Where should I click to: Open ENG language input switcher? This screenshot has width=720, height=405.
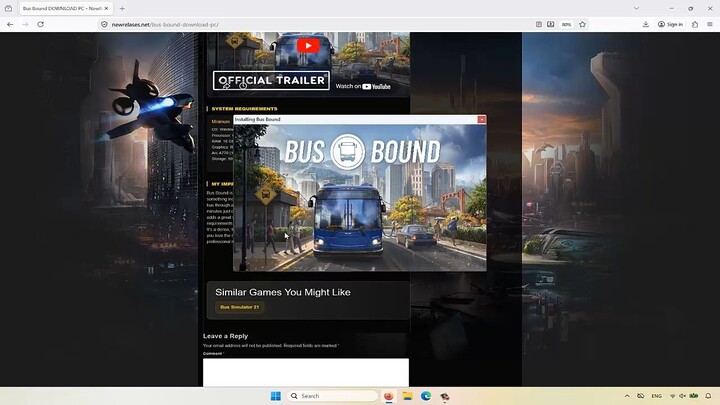657,396
